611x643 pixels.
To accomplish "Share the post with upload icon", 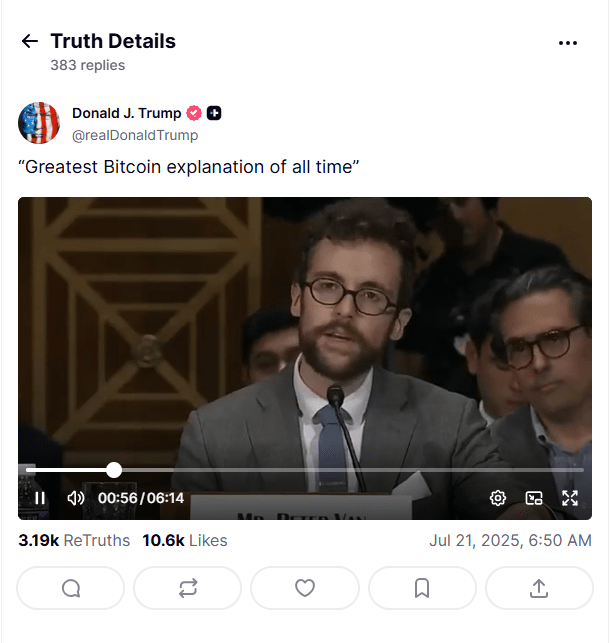I will tap(539, 588).
